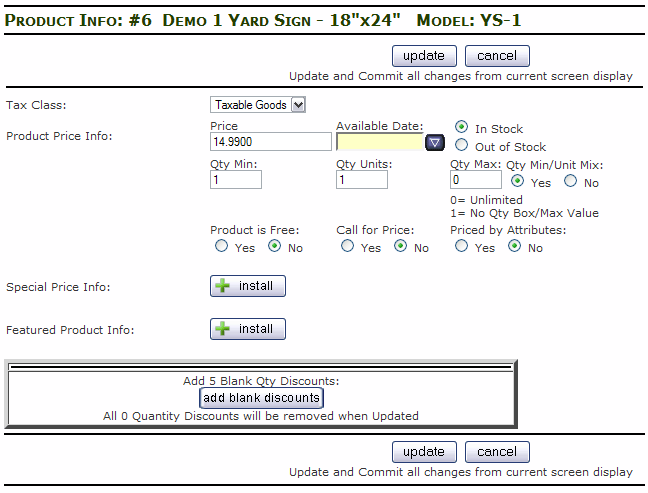Set Qty Min/Unit Mix to No
This screenshot has width=648, height=493.
coord(571,181)
